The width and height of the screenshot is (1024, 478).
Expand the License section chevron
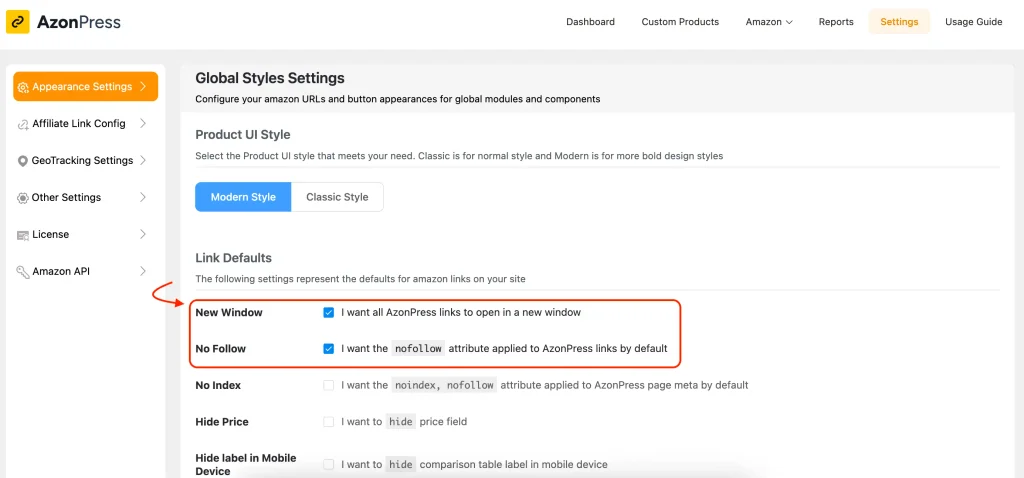coord(143,234)
